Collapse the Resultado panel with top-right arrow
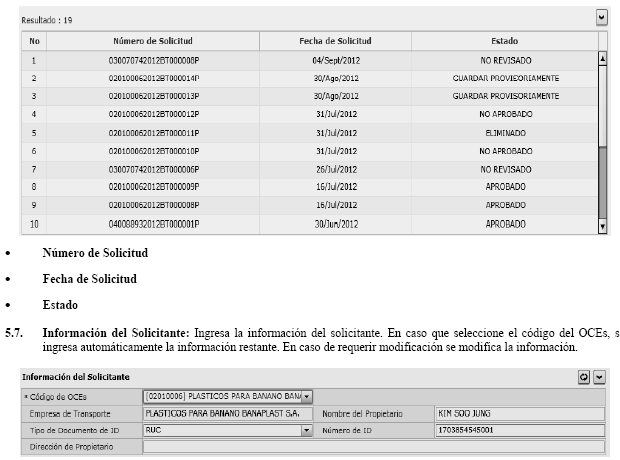Screen dimensions: 620x460 601,17
